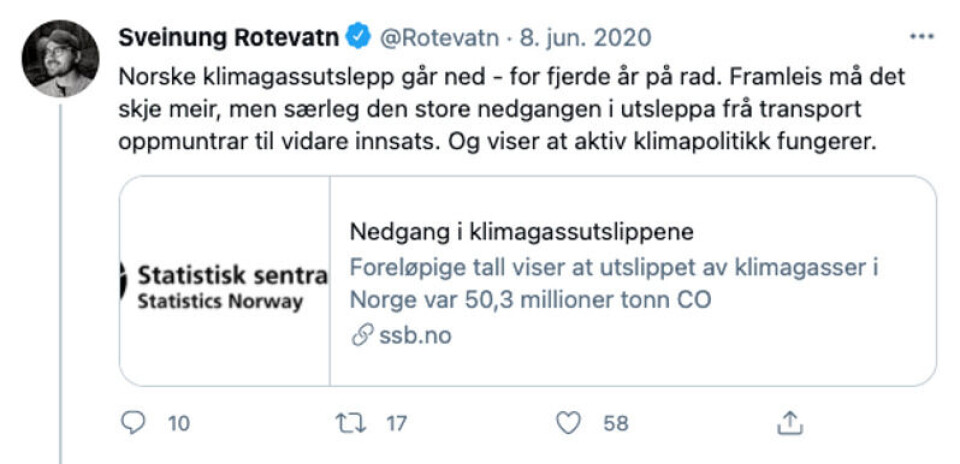Click the blue verified badge
The width and height of the screenshot is (960, 464).
tap(359, 38)
